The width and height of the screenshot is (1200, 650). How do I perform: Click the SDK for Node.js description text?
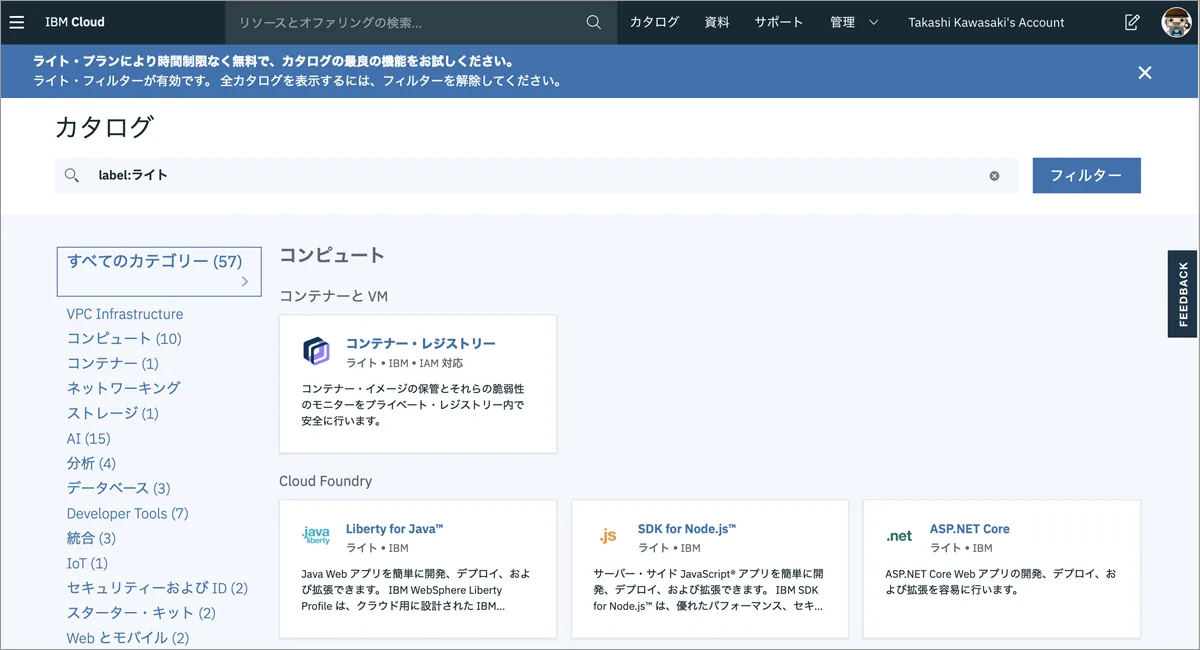708,590
